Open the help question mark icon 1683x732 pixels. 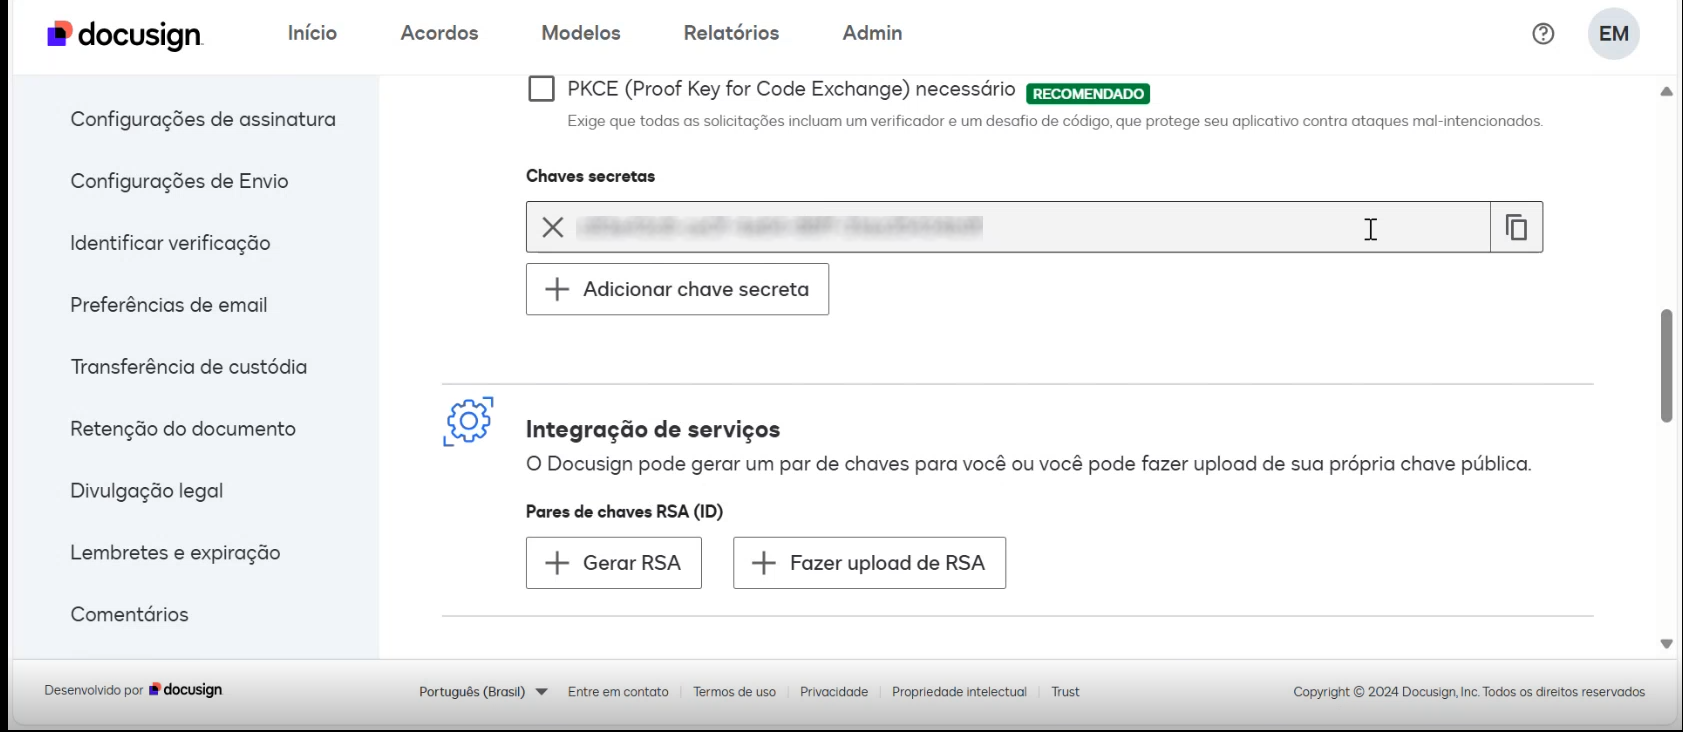tap(1543, 34)
